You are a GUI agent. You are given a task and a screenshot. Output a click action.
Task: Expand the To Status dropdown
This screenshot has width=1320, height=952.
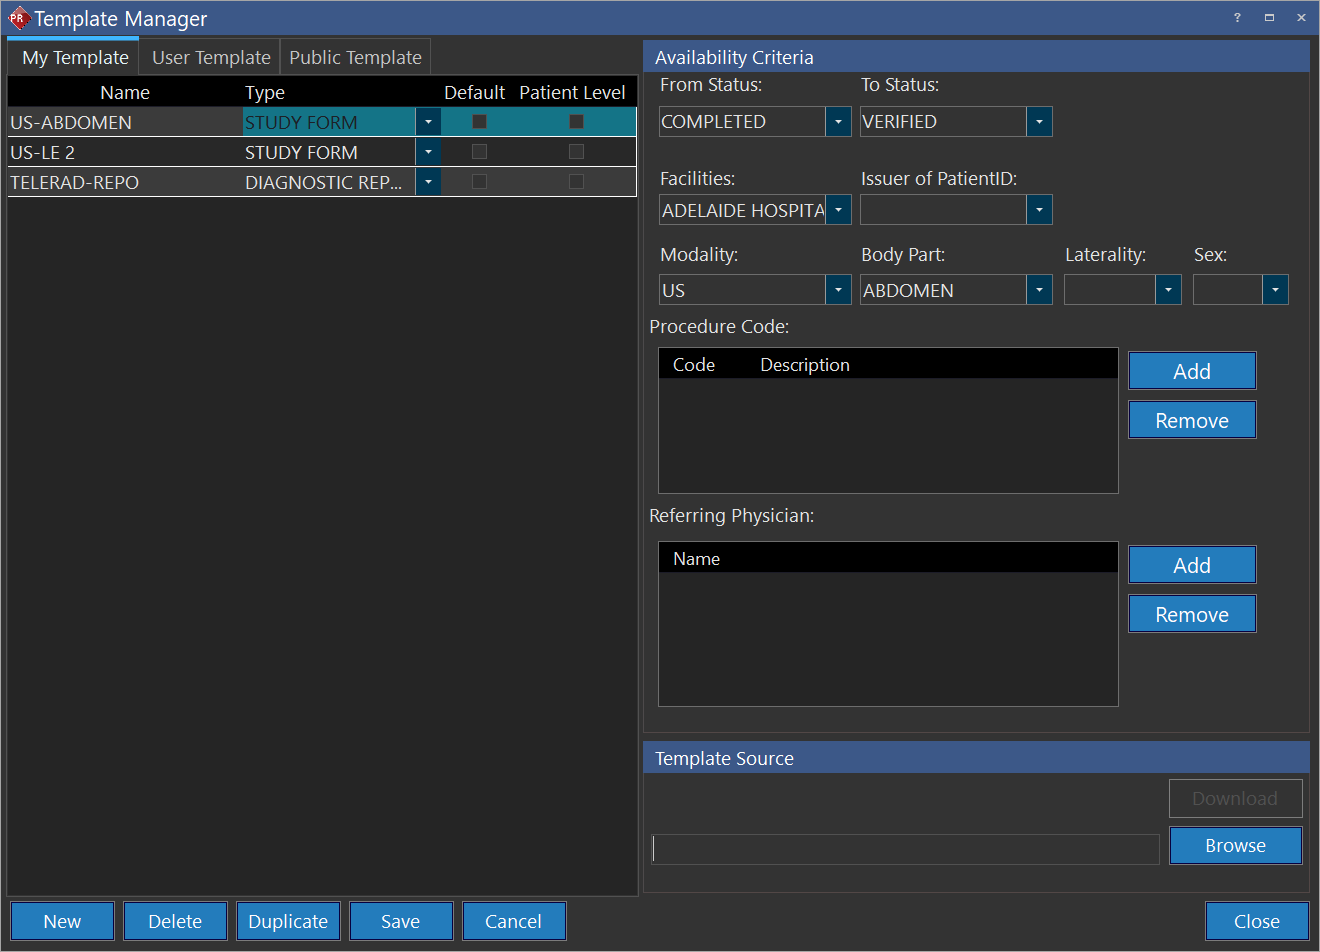point(1039,122)
